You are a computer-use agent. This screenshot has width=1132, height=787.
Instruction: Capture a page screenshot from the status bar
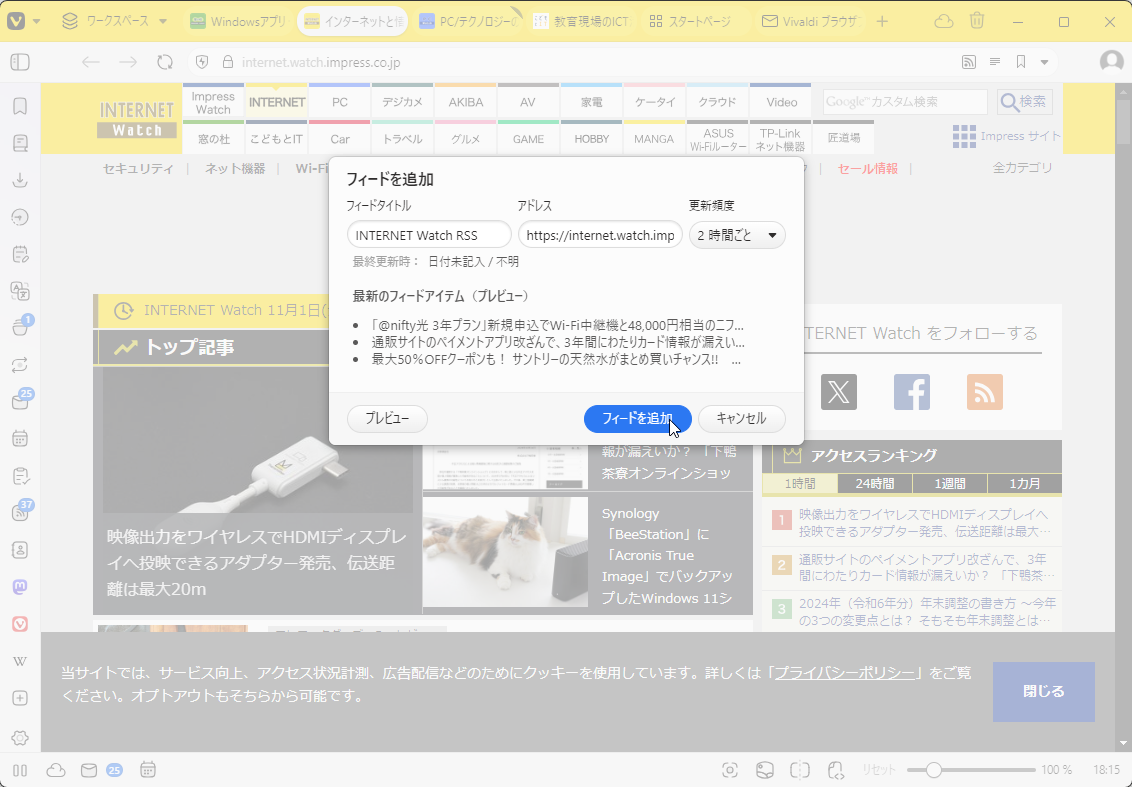pos(729,770)
